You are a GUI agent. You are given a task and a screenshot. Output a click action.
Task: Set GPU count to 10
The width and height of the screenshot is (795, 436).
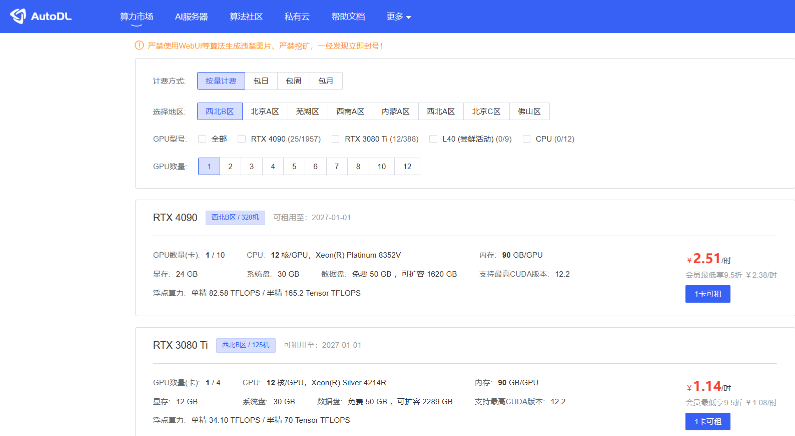click(x=381, y=166)
